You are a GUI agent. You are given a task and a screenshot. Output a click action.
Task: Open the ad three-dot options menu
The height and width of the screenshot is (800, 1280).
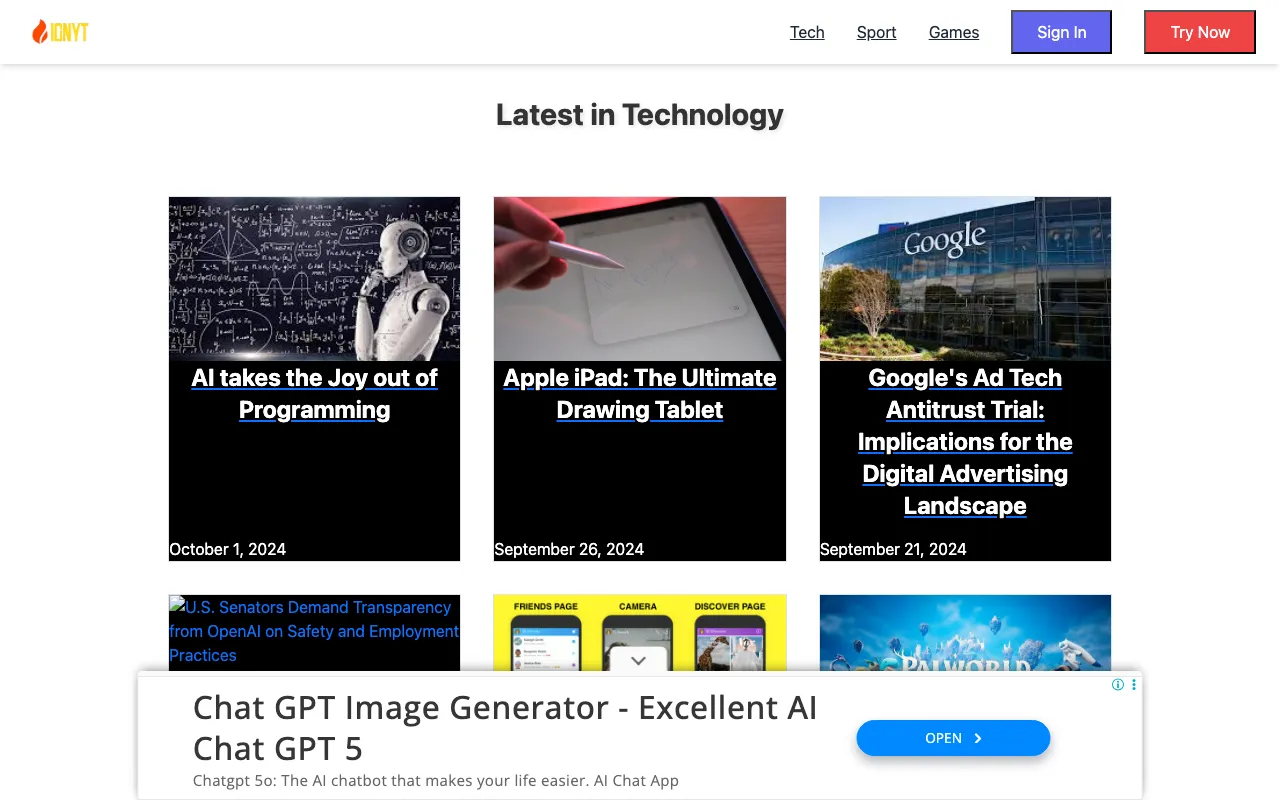pos(1133,685)
